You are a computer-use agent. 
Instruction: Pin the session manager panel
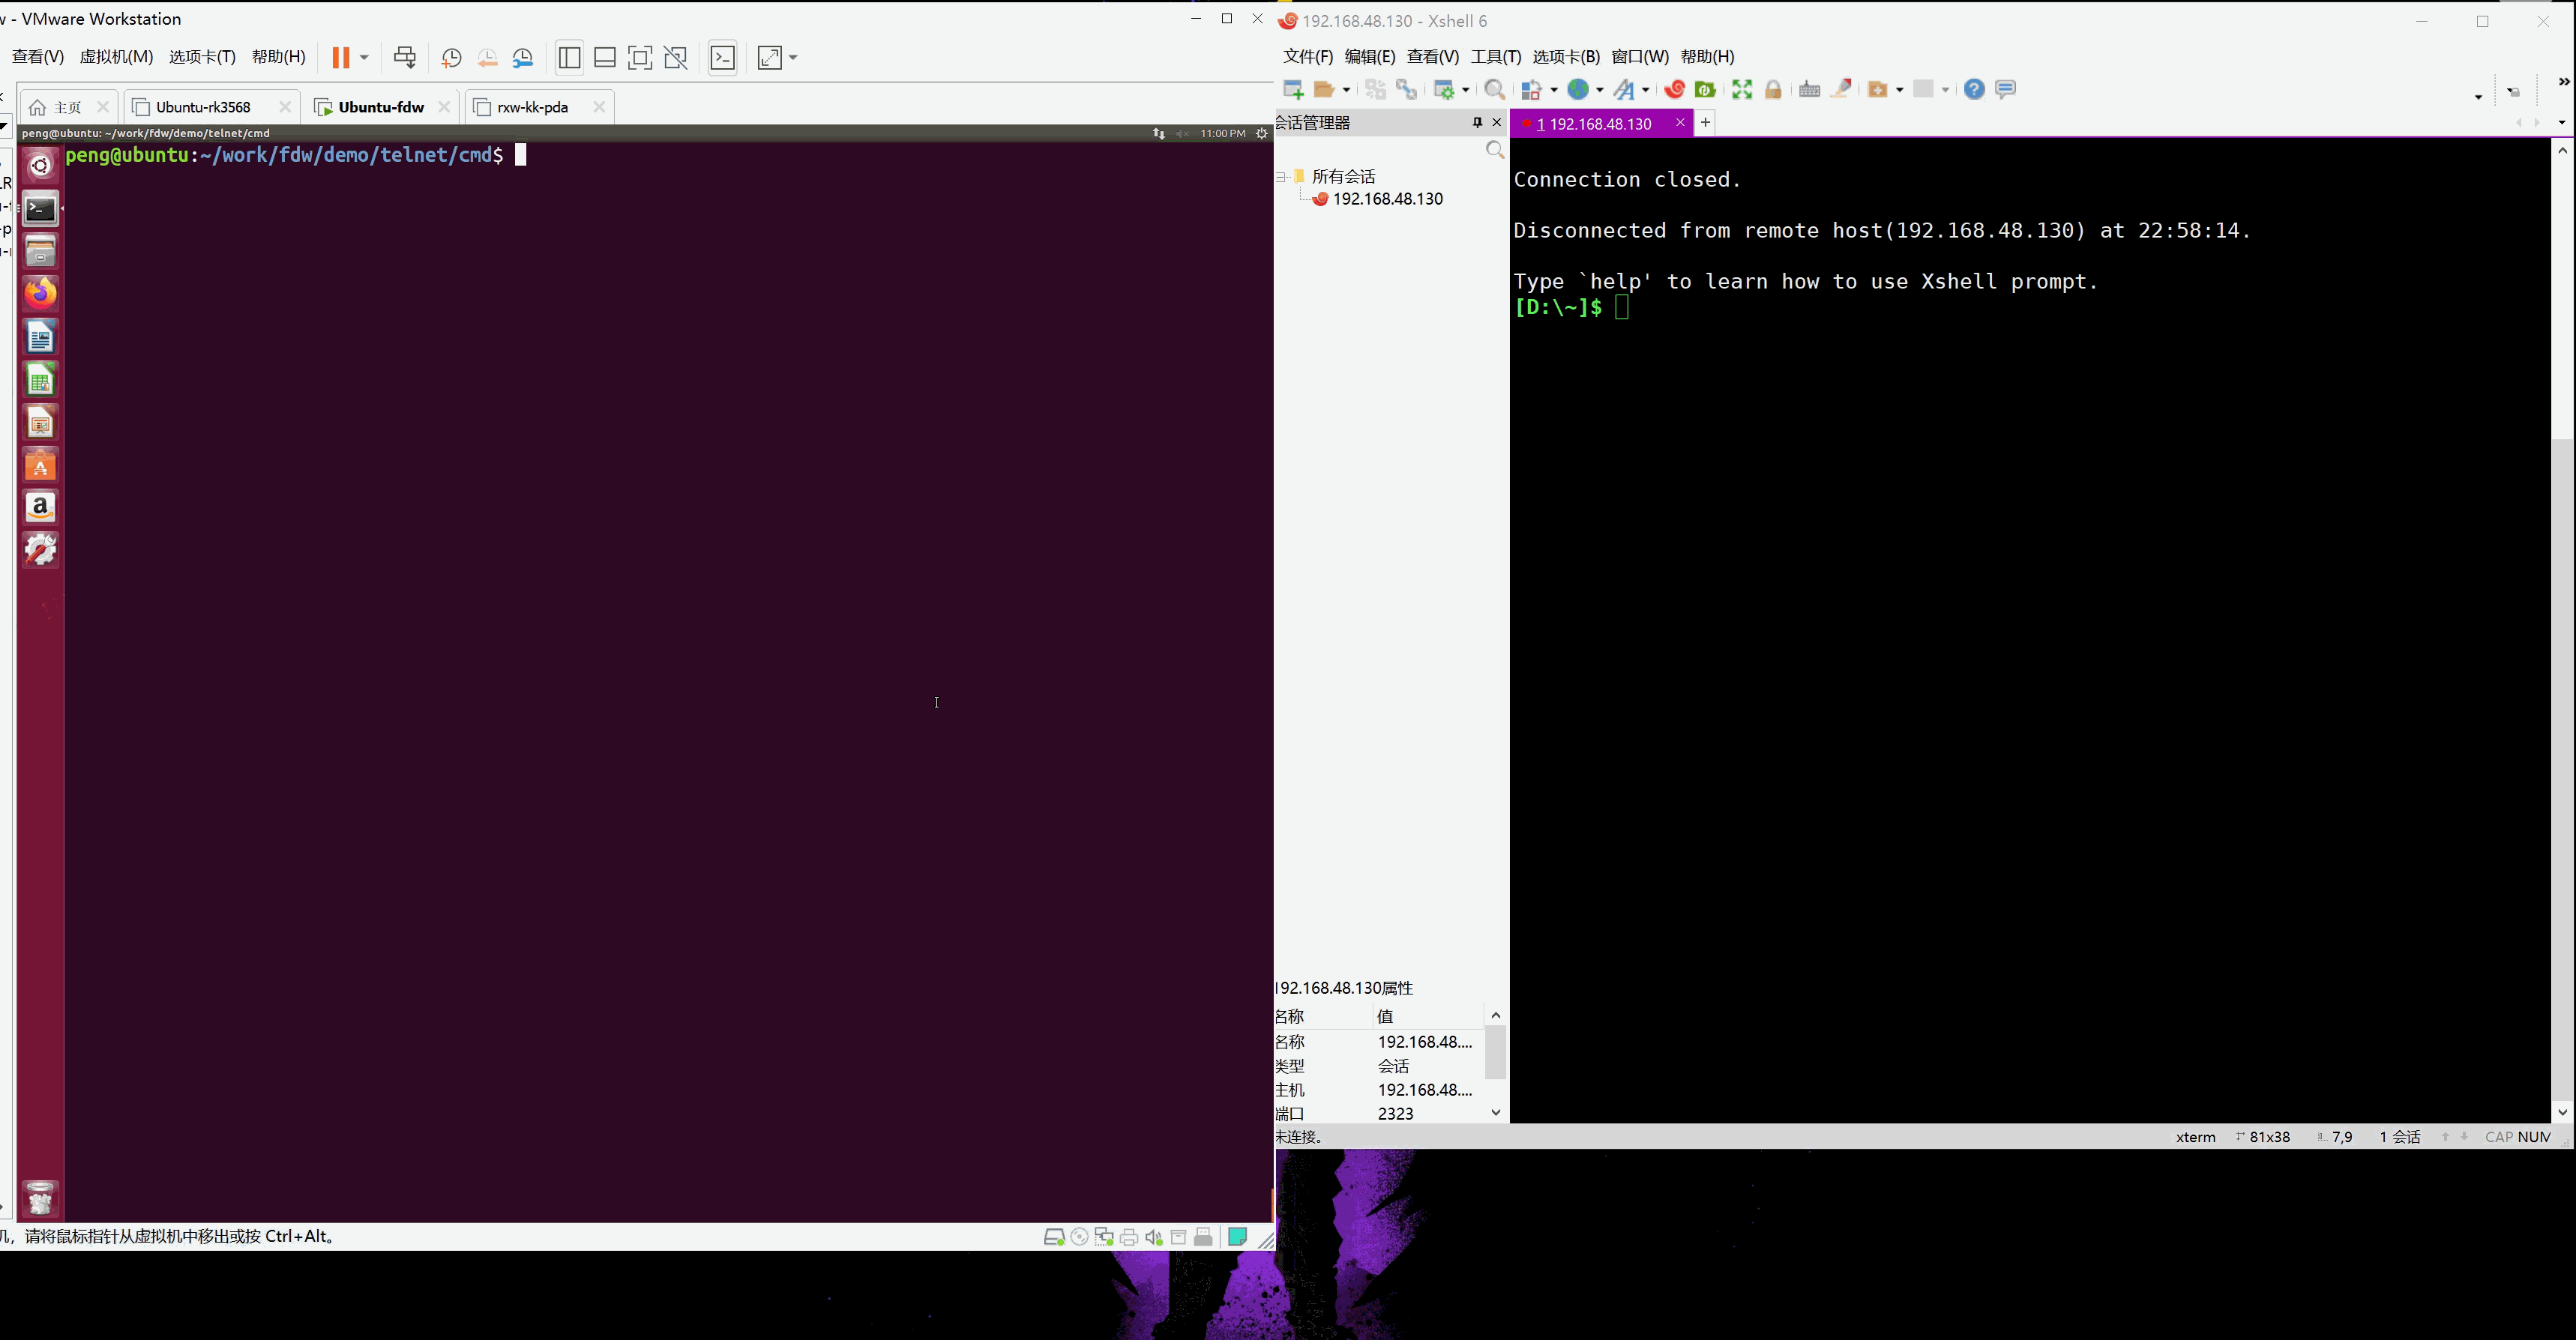[x=1477, y=122]
